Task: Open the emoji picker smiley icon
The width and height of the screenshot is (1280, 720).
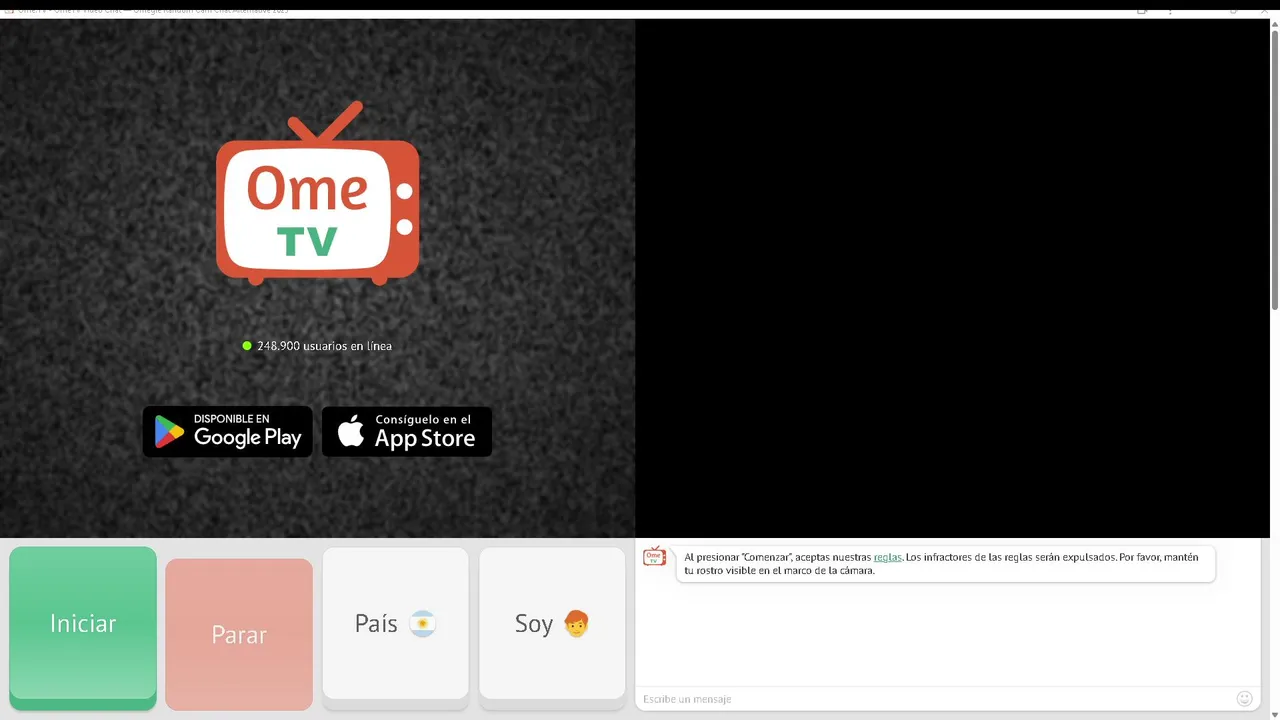Action: [1245, 698]
